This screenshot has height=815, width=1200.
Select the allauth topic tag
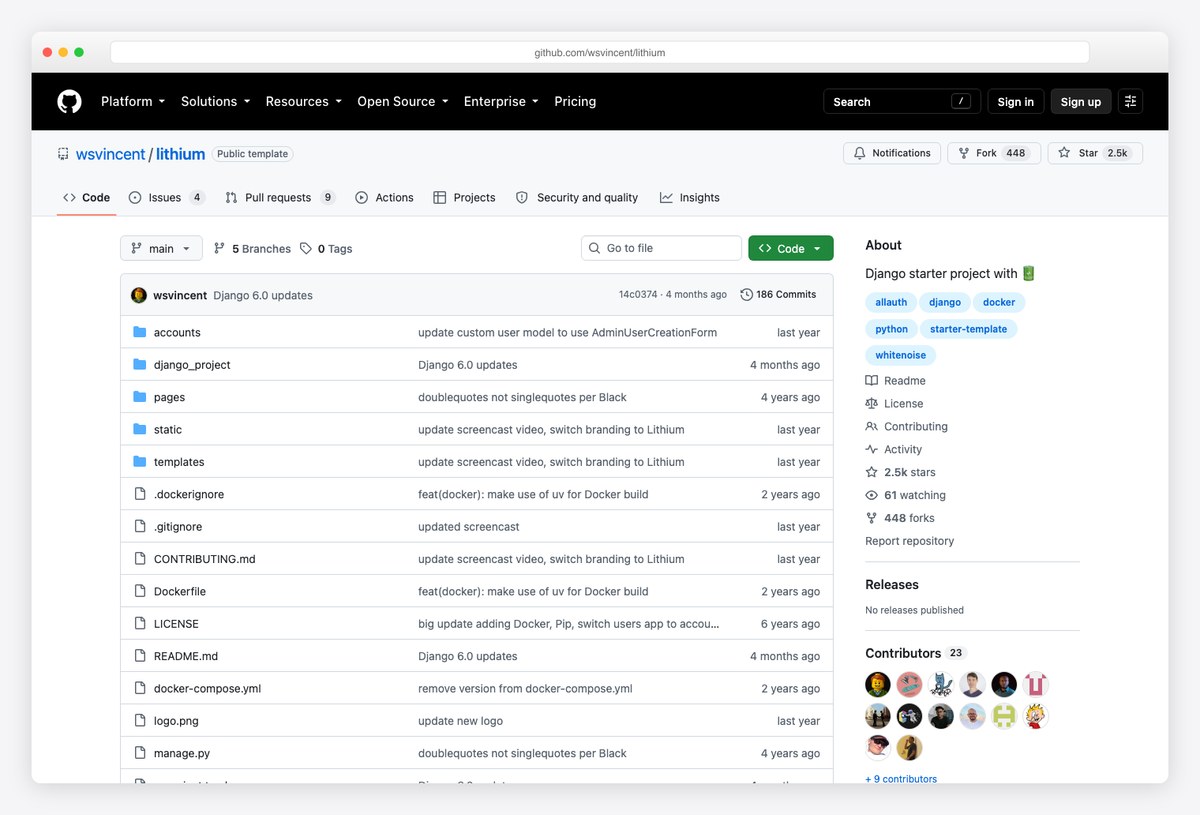pos(891,302)
